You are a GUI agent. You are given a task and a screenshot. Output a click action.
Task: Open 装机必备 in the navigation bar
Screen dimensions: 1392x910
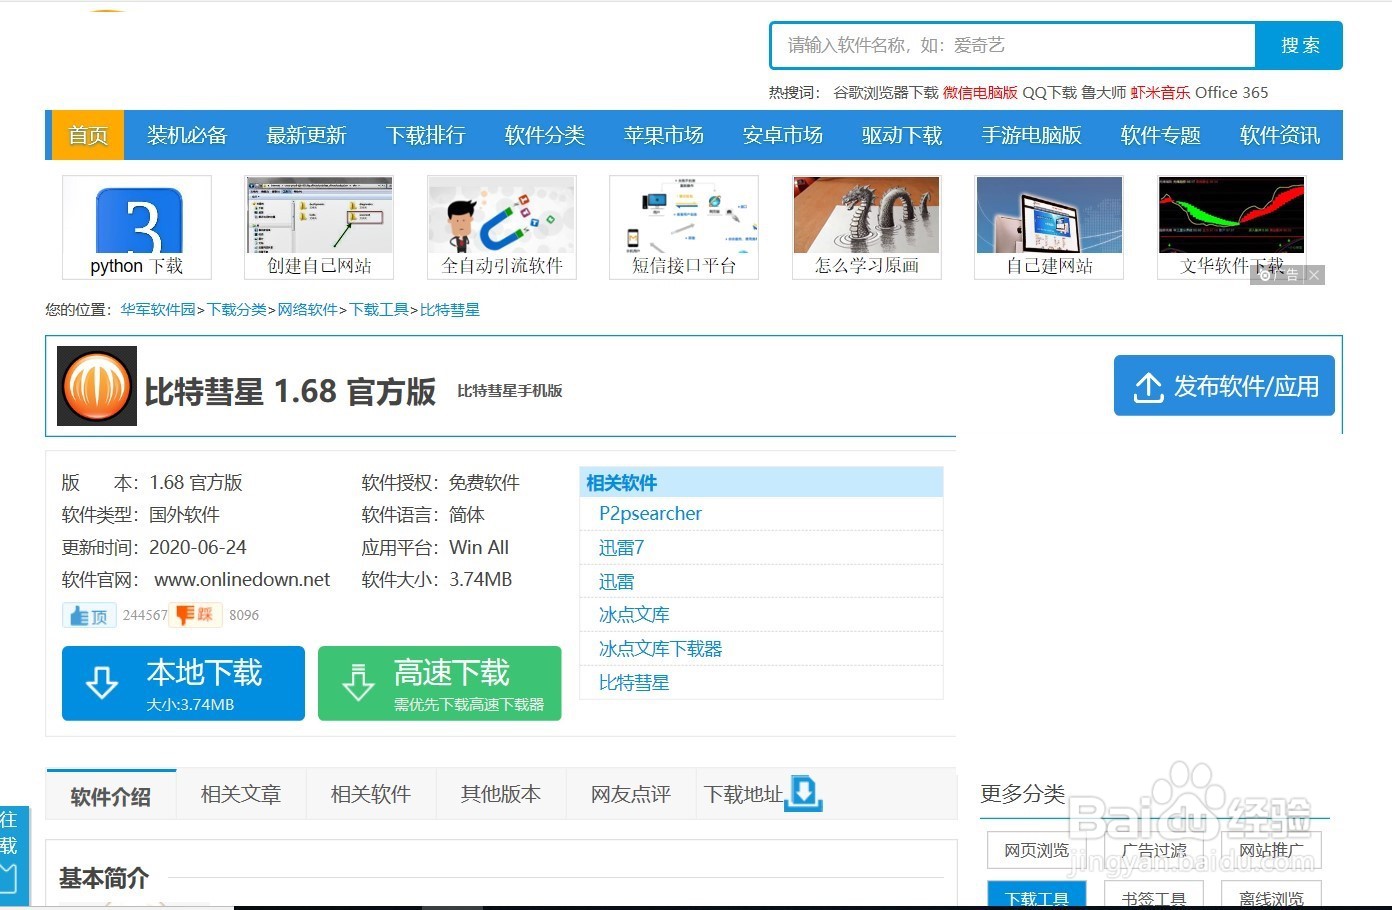(187, 135)
